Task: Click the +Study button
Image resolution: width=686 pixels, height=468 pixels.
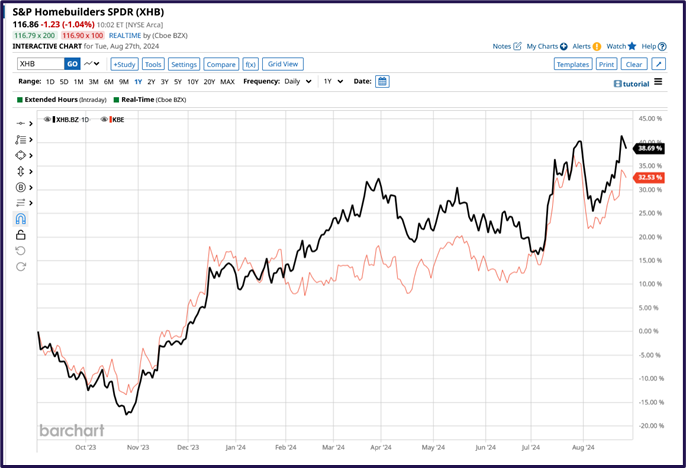Action: pyautogui.click(x=125, y=64)
